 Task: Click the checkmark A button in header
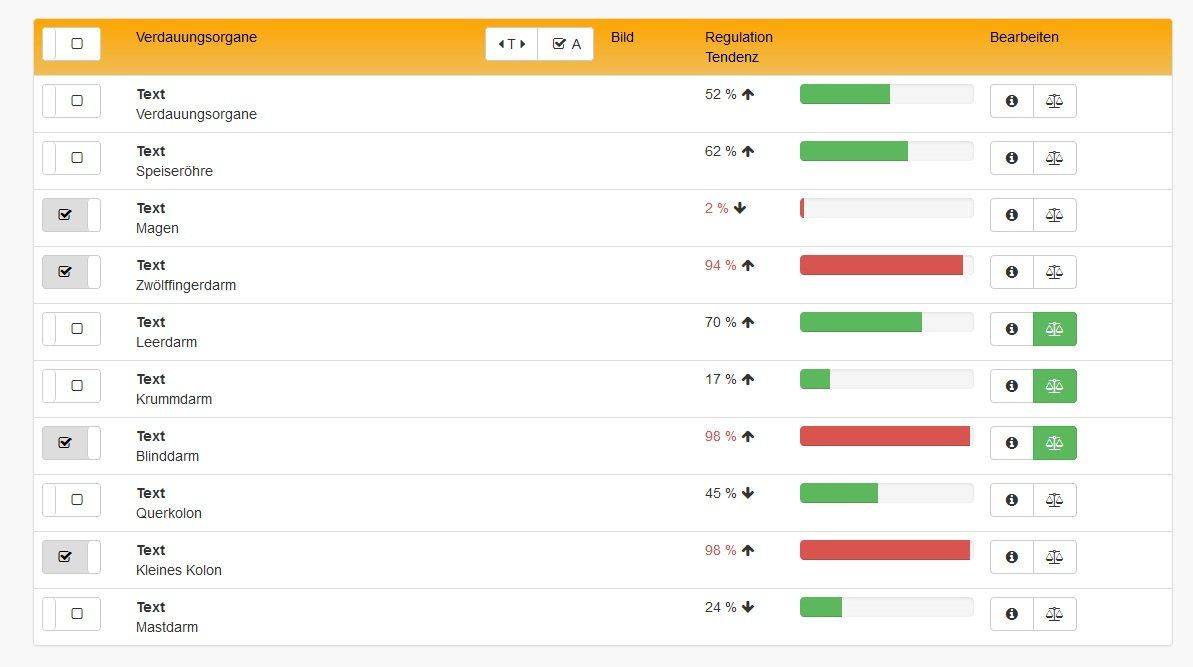pos(566,44)
